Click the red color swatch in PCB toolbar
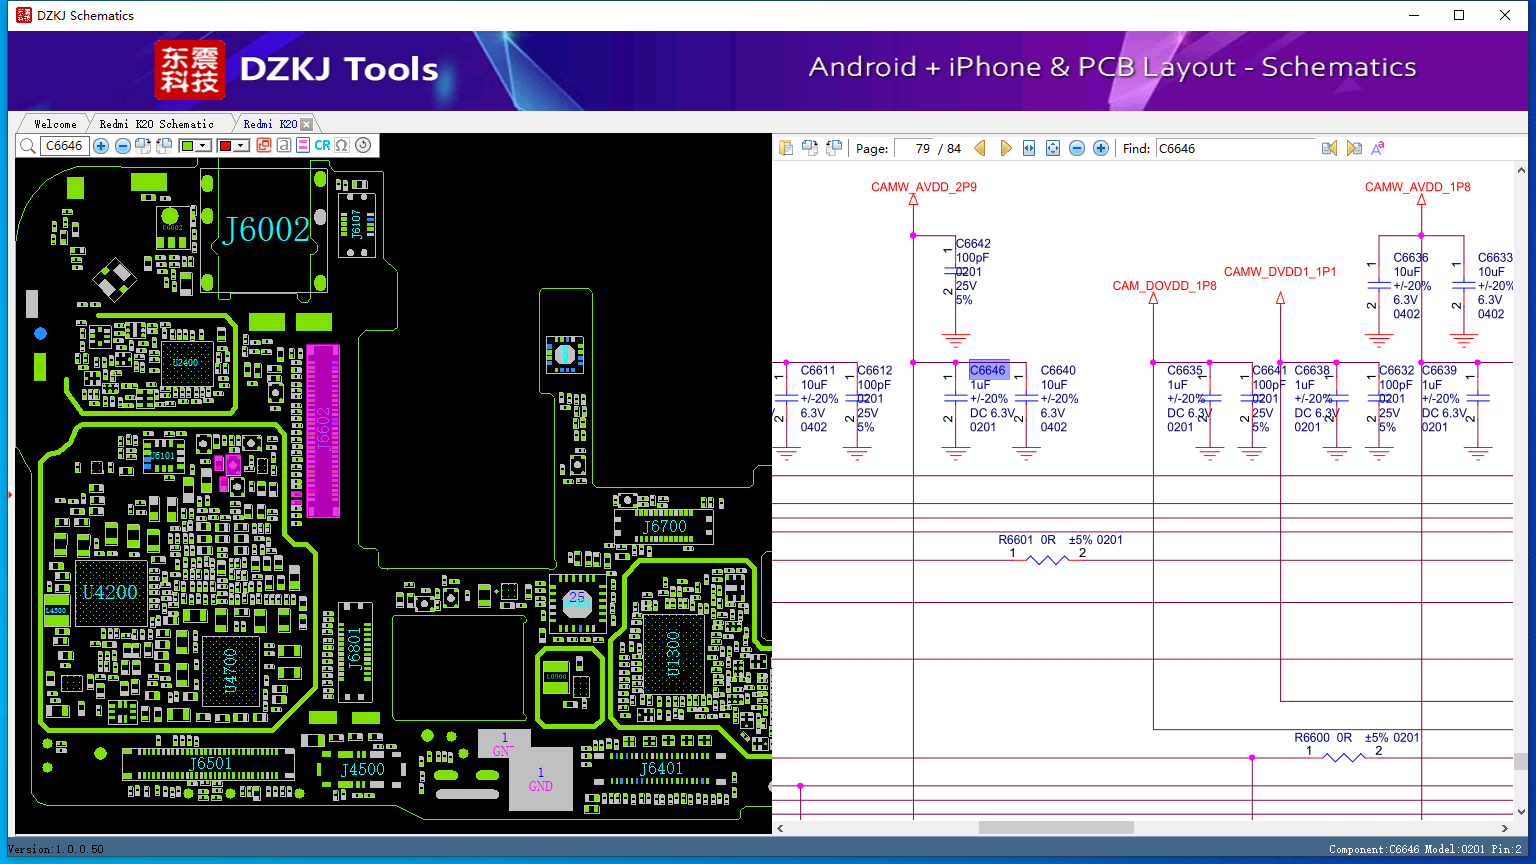 [225, 146]
